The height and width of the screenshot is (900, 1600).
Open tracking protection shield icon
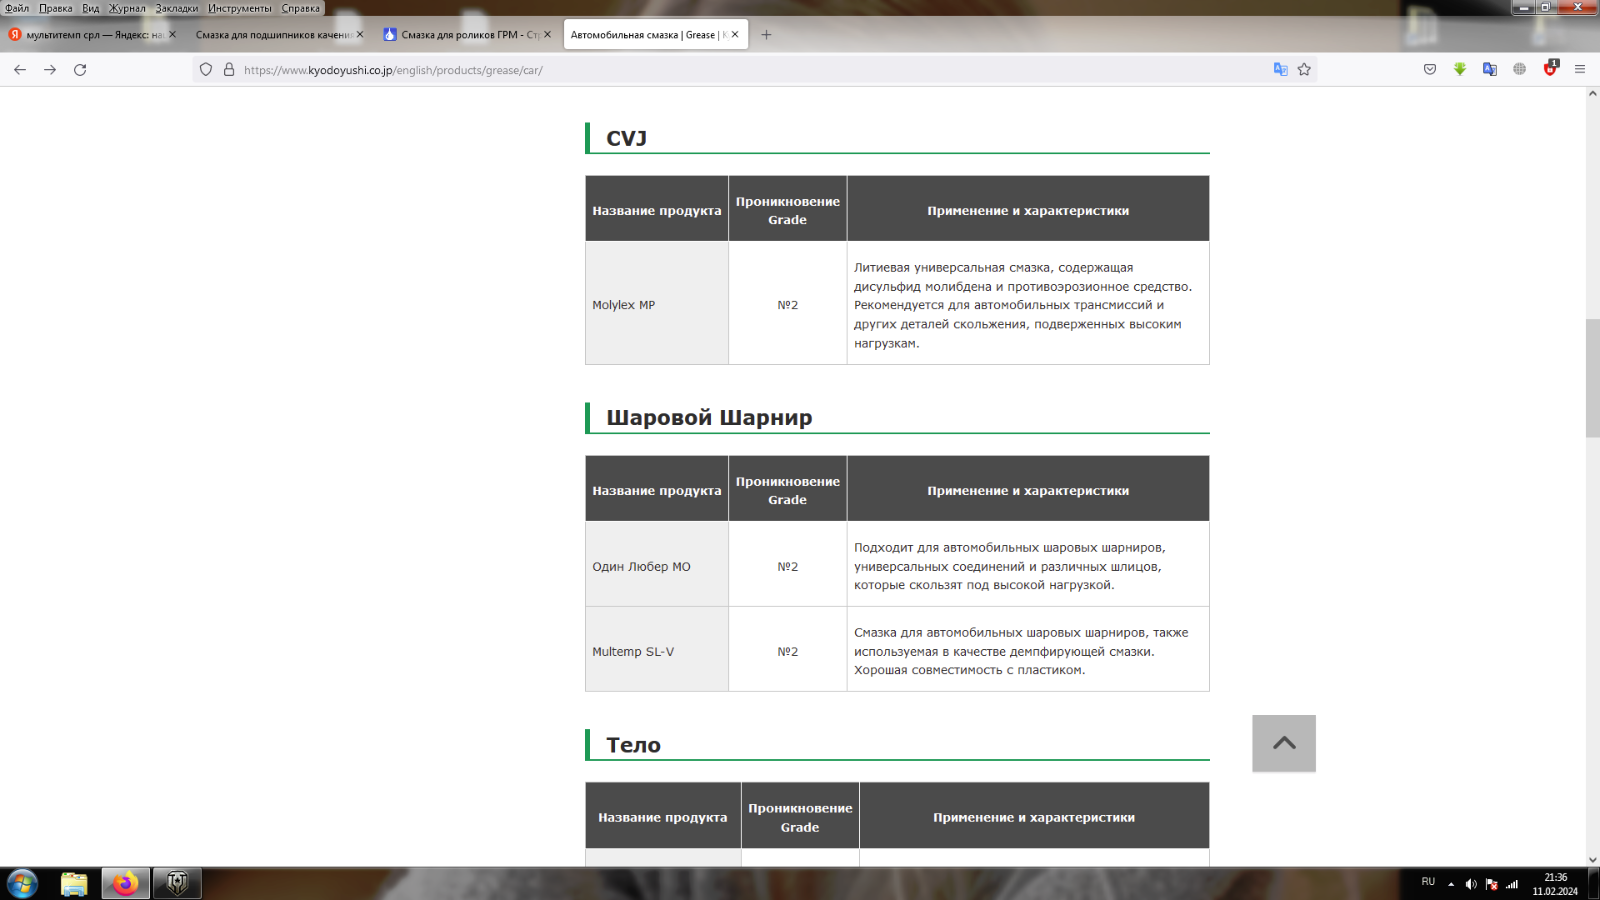(x=206, y=70)
